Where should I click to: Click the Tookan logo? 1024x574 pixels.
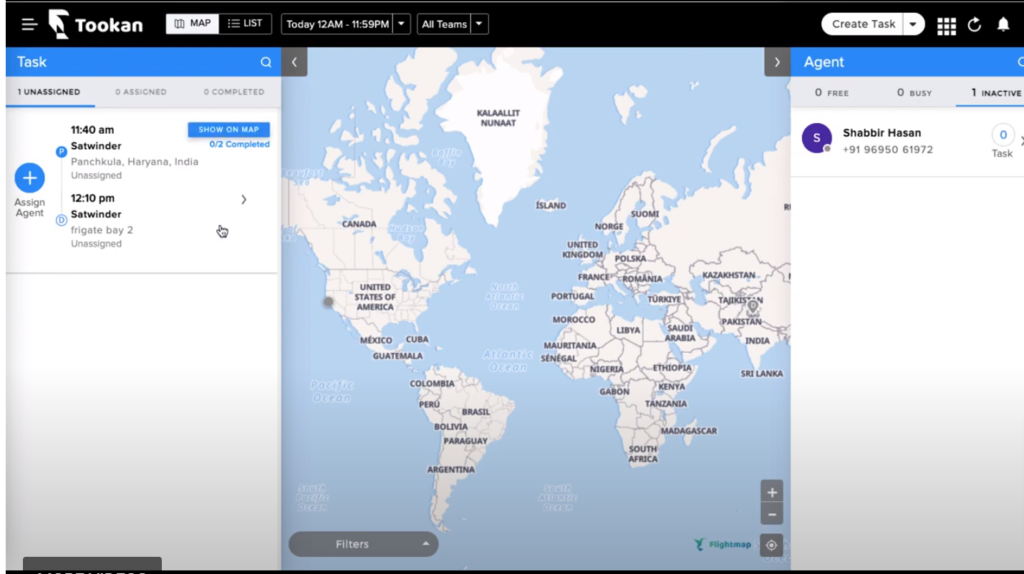coord(95,25)
